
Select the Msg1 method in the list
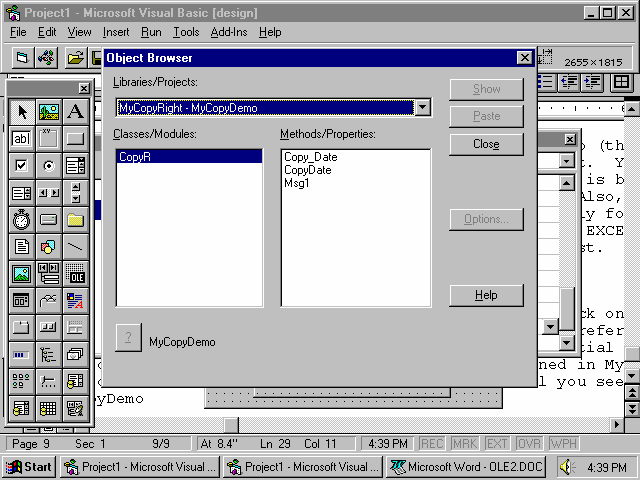coord(297,183)
